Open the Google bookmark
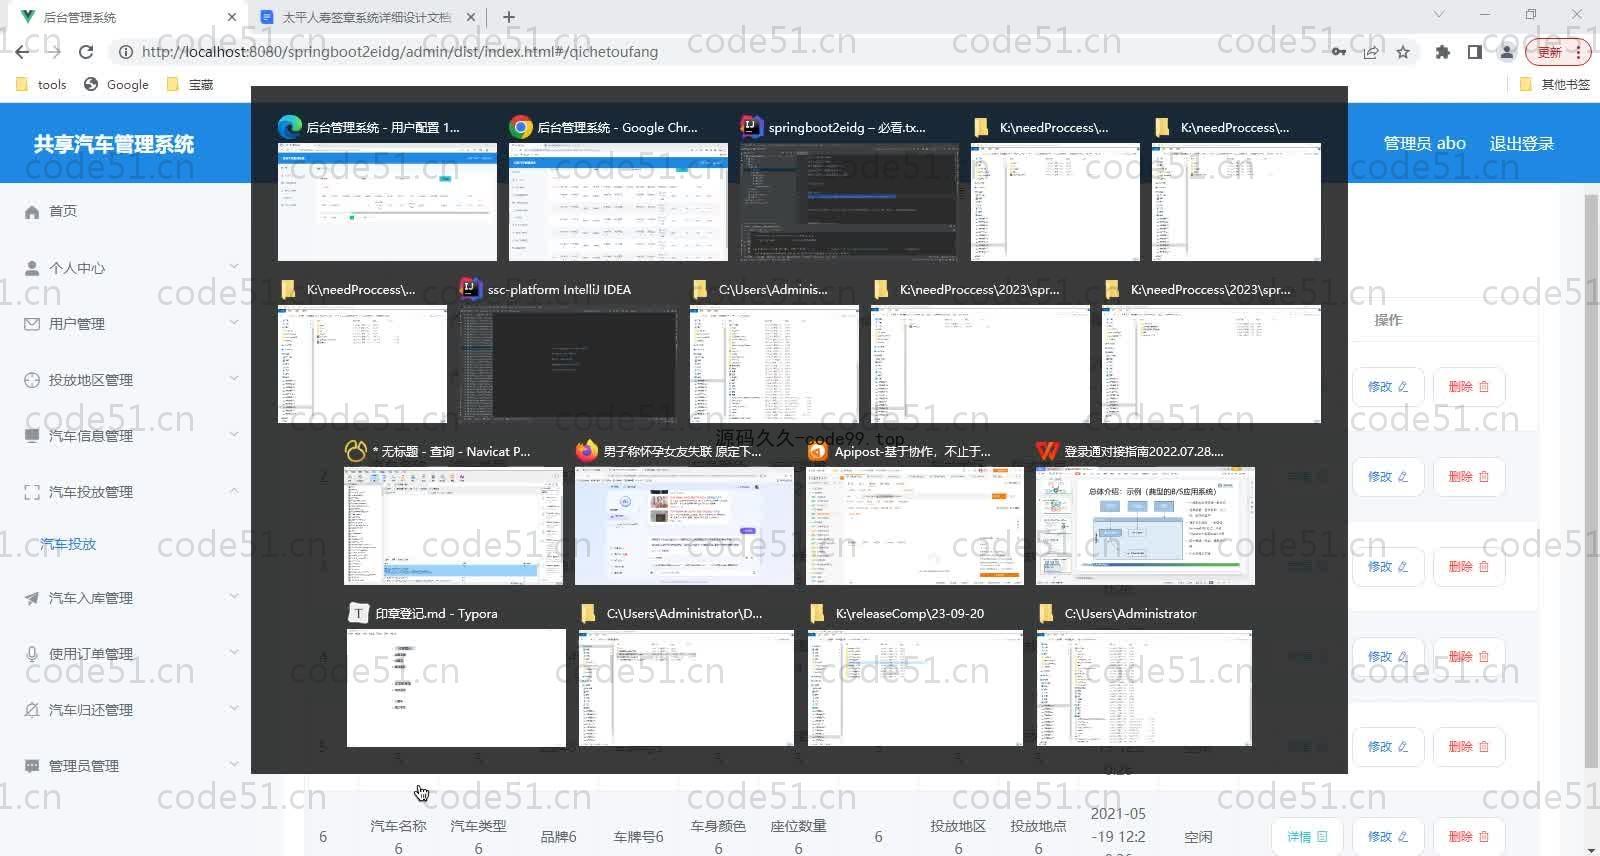 point(117,84)
